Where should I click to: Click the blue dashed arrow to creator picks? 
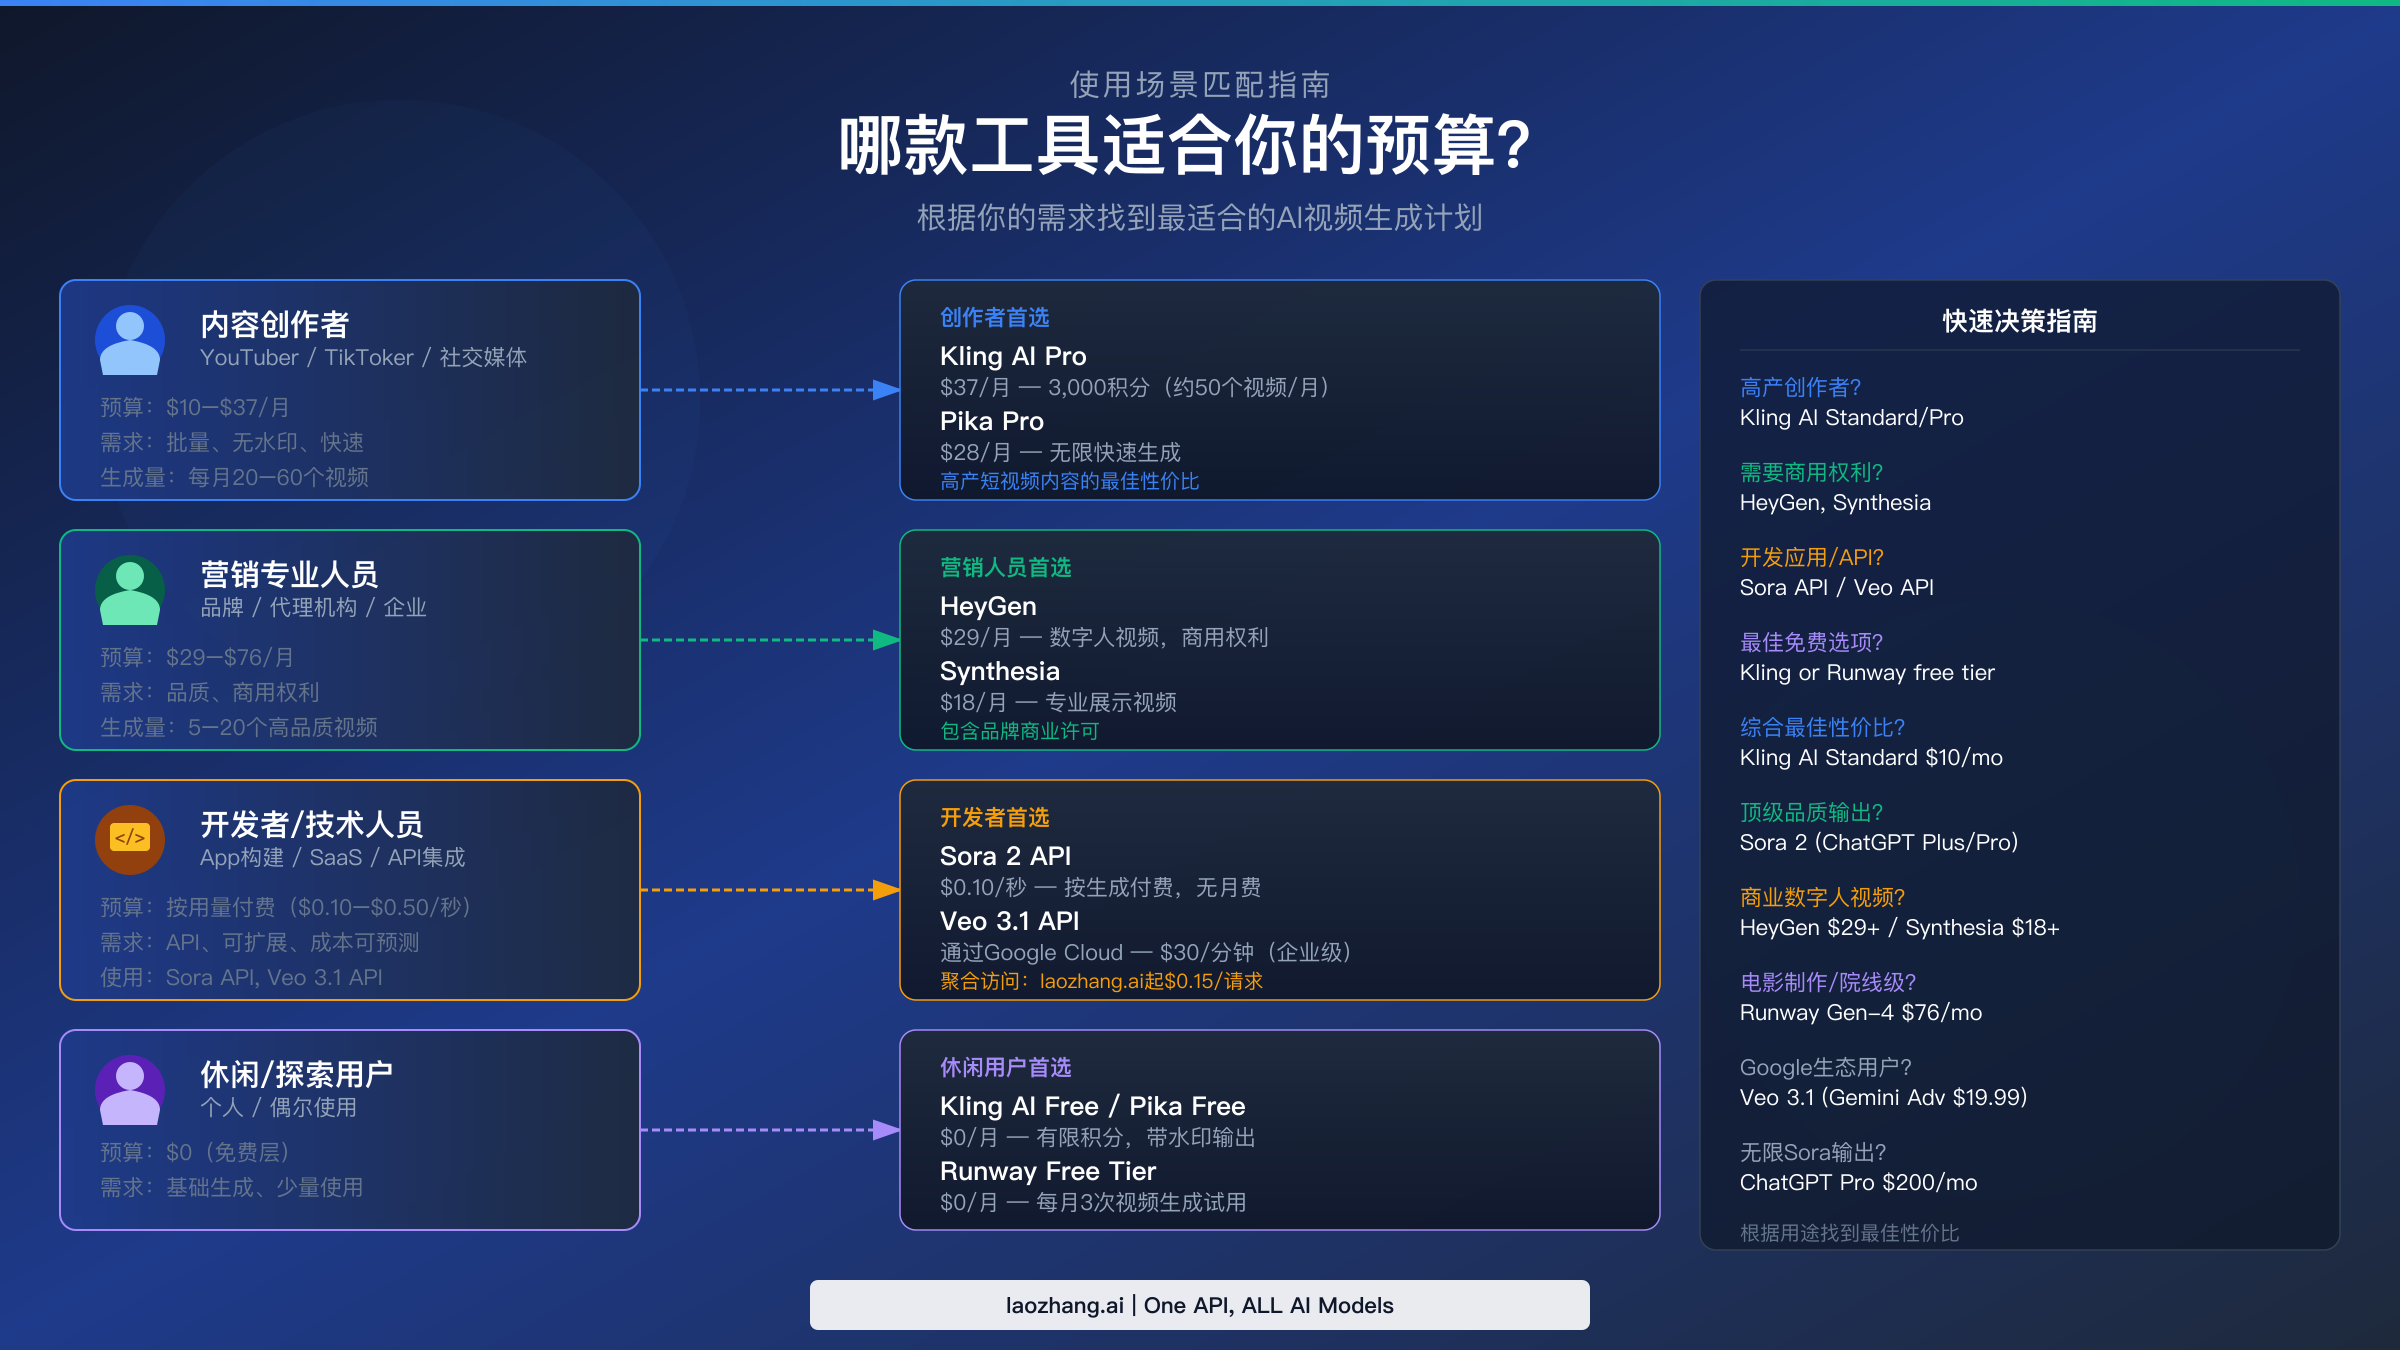770,389
